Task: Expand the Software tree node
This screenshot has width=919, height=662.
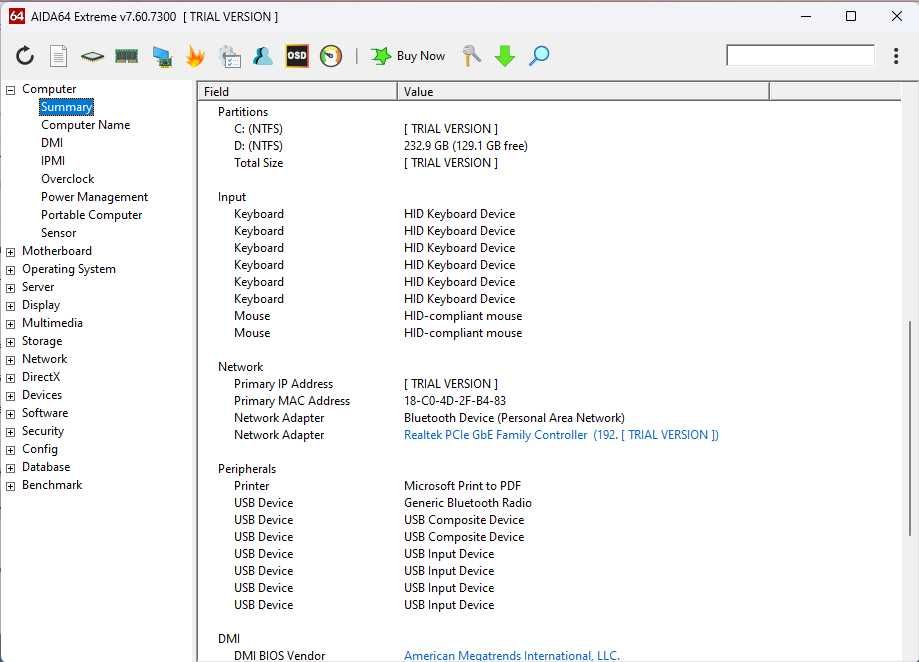Action: click(11, 414)
